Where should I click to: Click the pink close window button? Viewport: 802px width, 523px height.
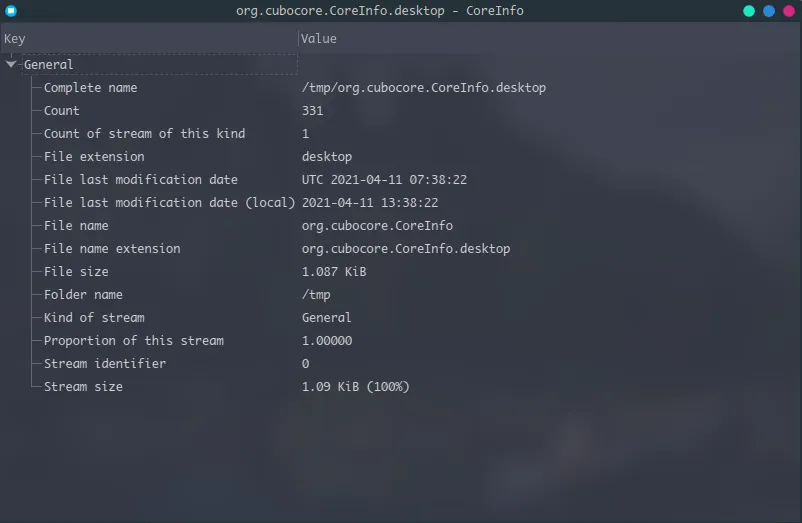tap(789, 11)
